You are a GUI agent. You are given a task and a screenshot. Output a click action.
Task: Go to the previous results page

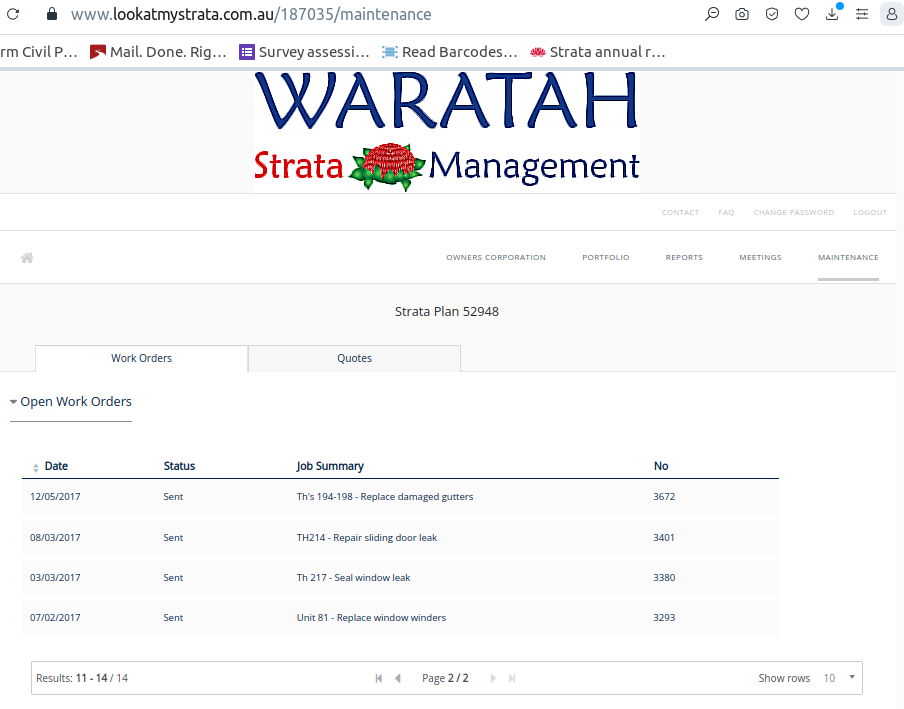[x=398, y=678]
